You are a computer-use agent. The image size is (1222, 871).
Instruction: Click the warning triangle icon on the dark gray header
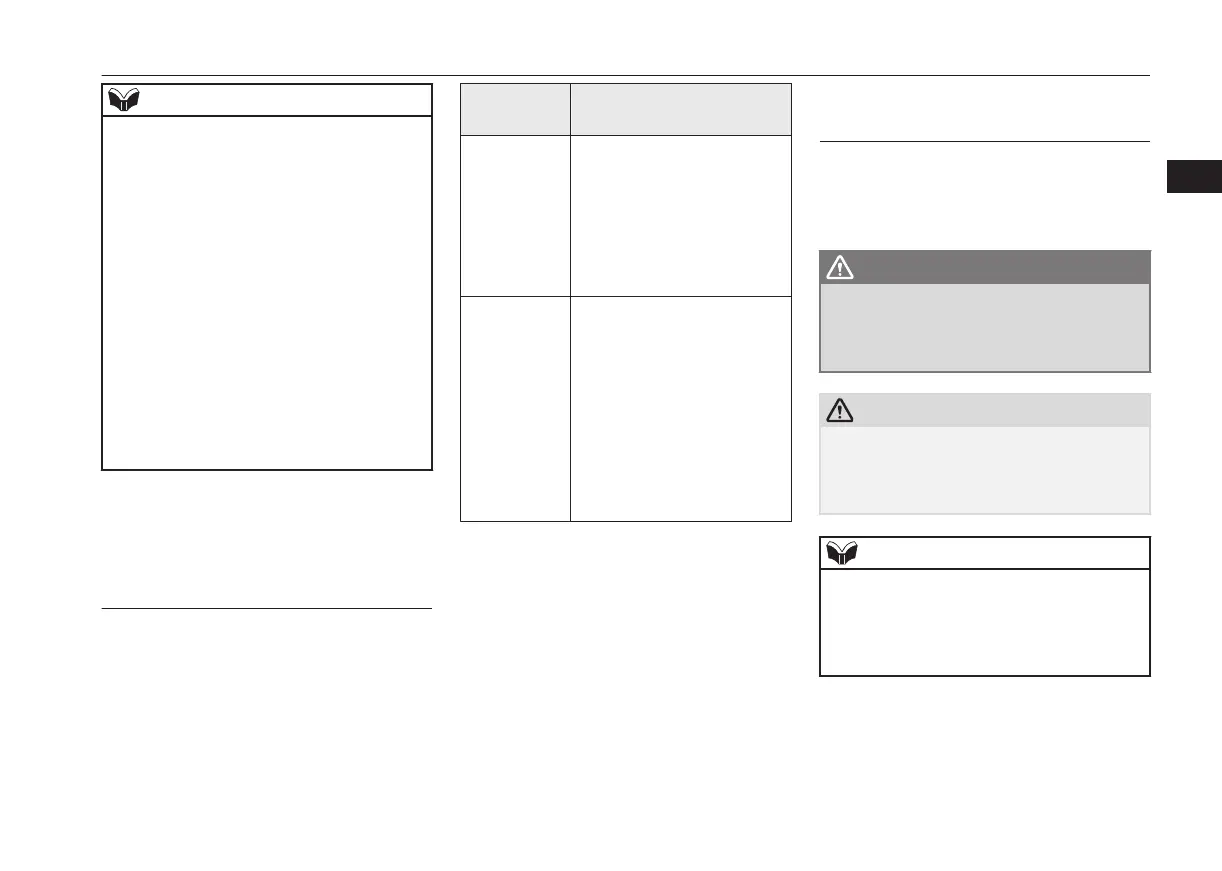coord(838,267)
